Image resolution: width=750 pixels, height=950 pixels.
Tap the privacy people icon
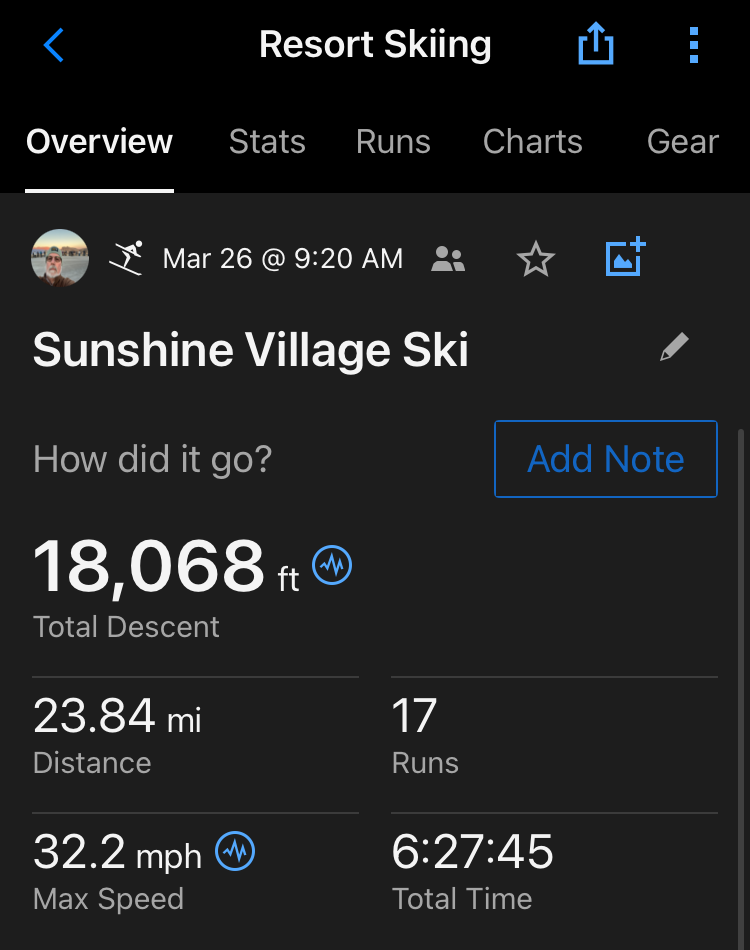pyautogui.click(x=448, y=260)
